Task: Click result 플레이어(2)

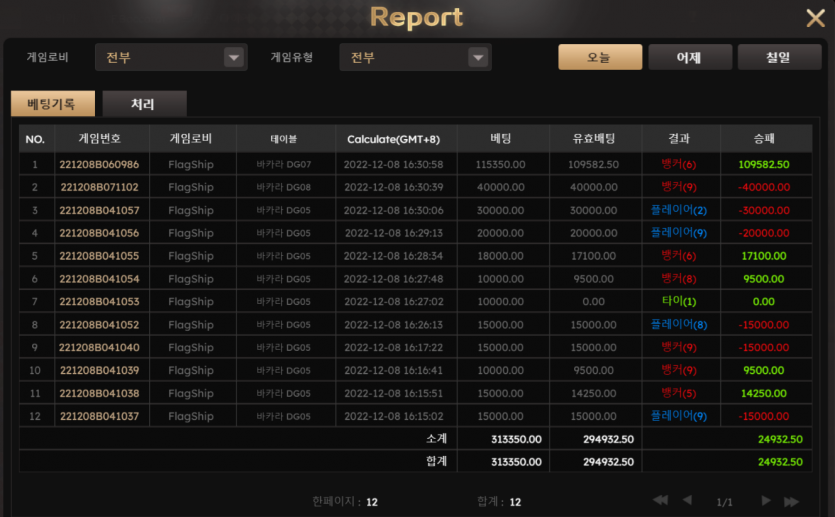Action: pyautogui.click(x=679, y=210)
